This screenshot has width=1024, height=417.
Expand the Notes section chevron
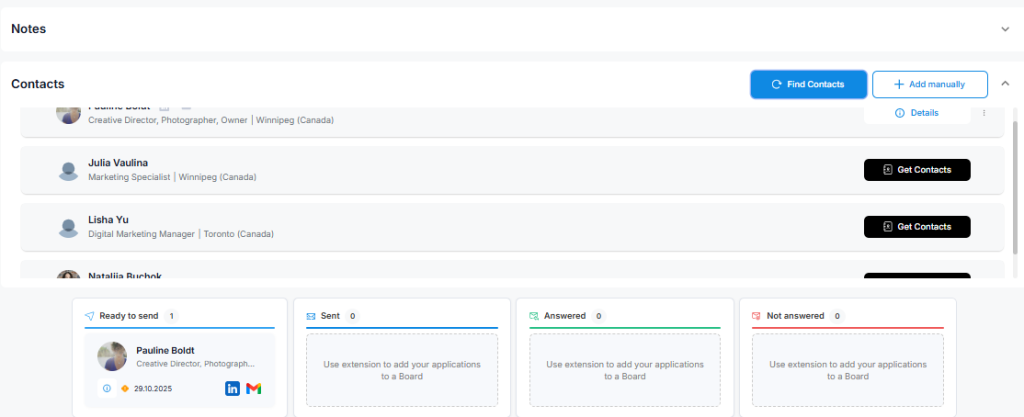(x=1005, y=29)
